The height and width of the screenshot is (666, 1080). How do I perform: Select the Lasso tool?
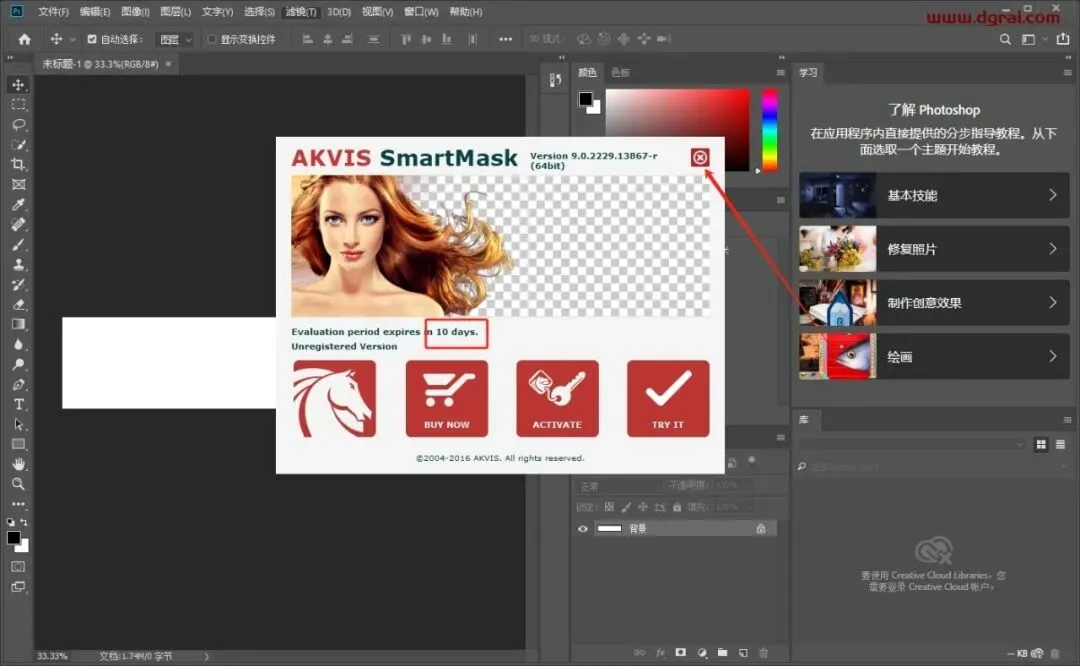(x=19, y=125)
